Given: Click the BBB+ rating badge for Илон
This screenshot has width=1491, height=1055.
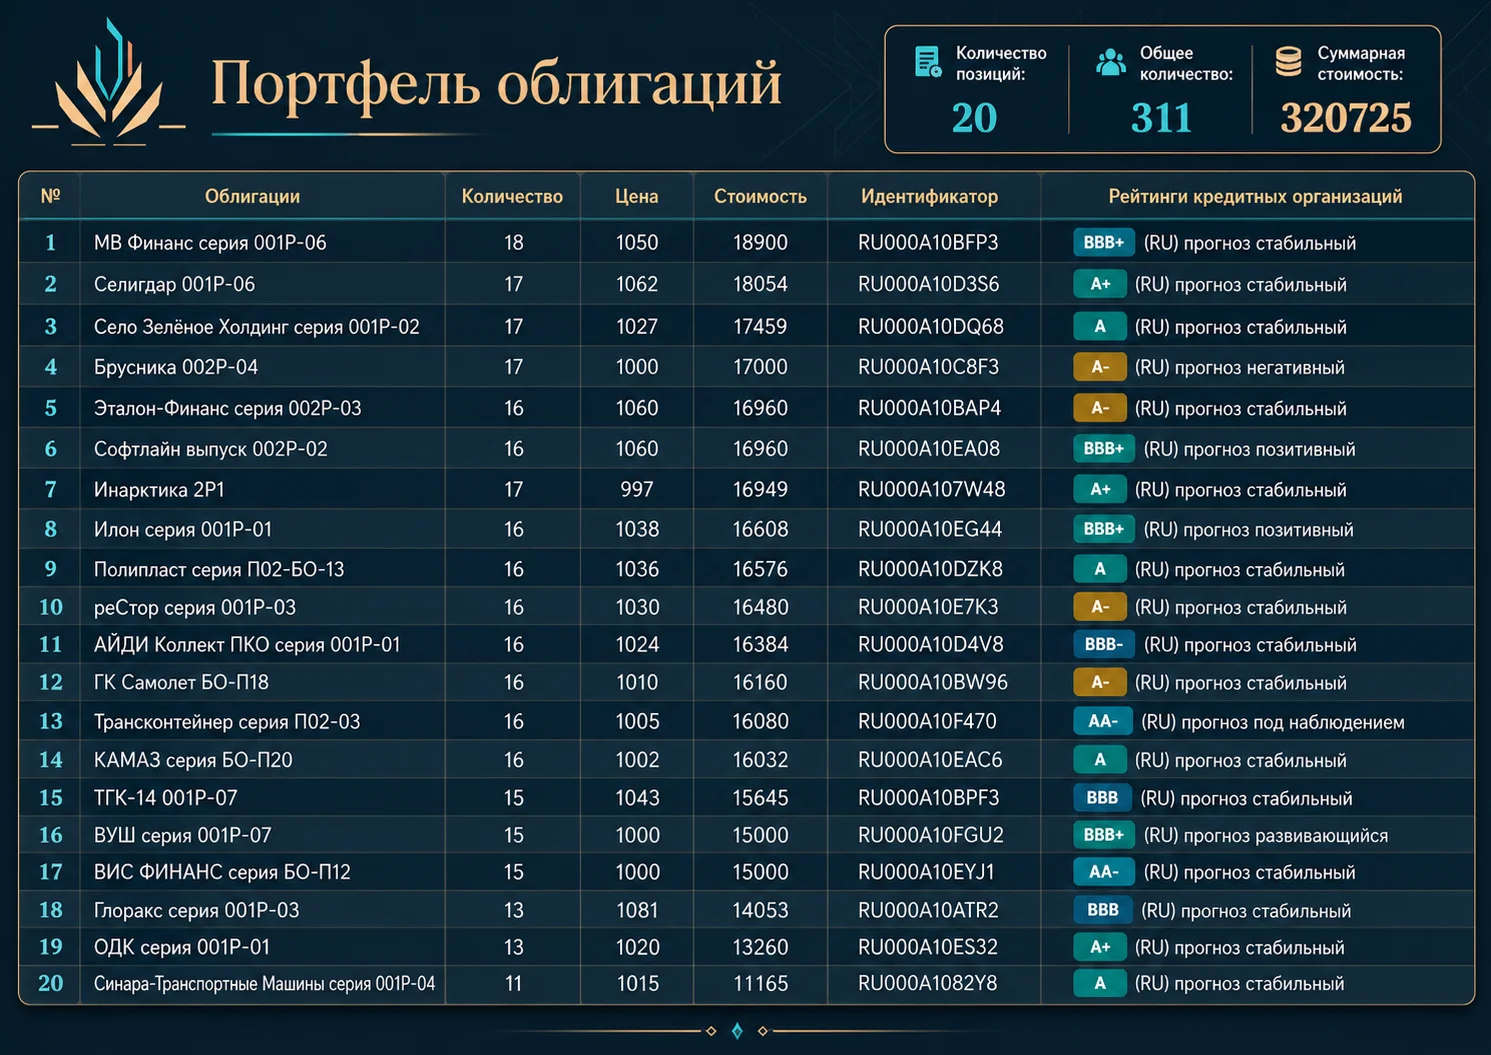Looking at the screenshot, I should pyautogui.click(x=1104, y=529).
